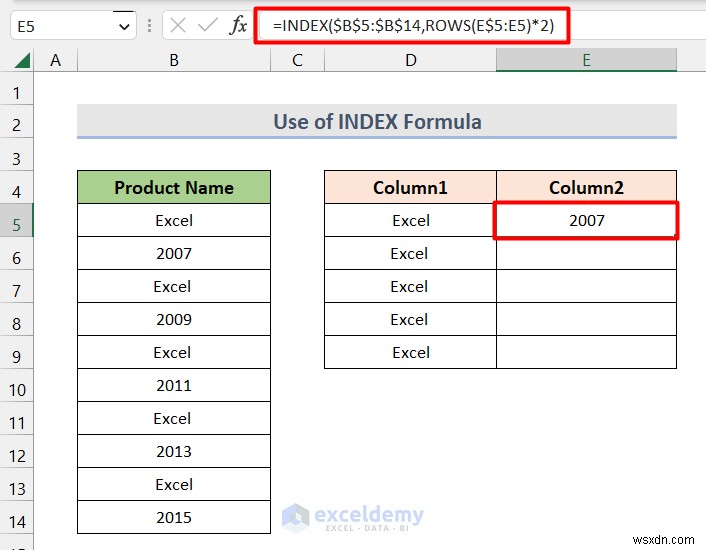Click inside the Name Box showing E5
This screenshot has width=706, height=550.
click(x=63, y=26)
